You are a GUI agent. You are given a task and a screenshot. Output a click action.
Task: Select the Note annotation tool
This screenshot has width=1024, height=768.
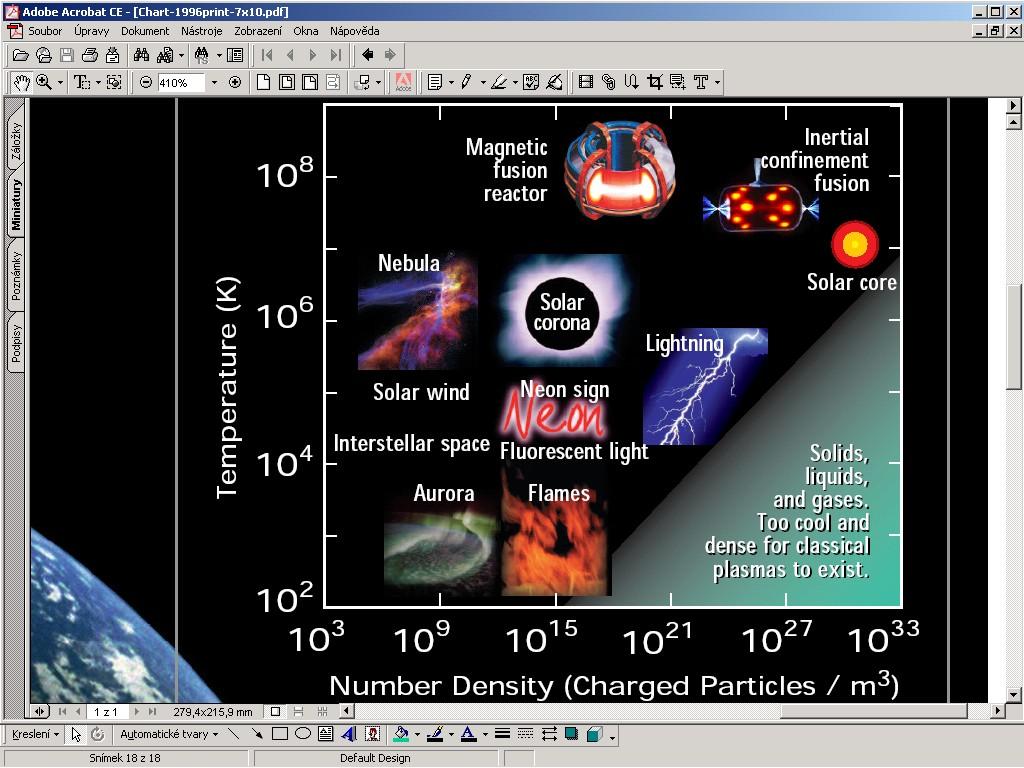click(x=435, y=82)
